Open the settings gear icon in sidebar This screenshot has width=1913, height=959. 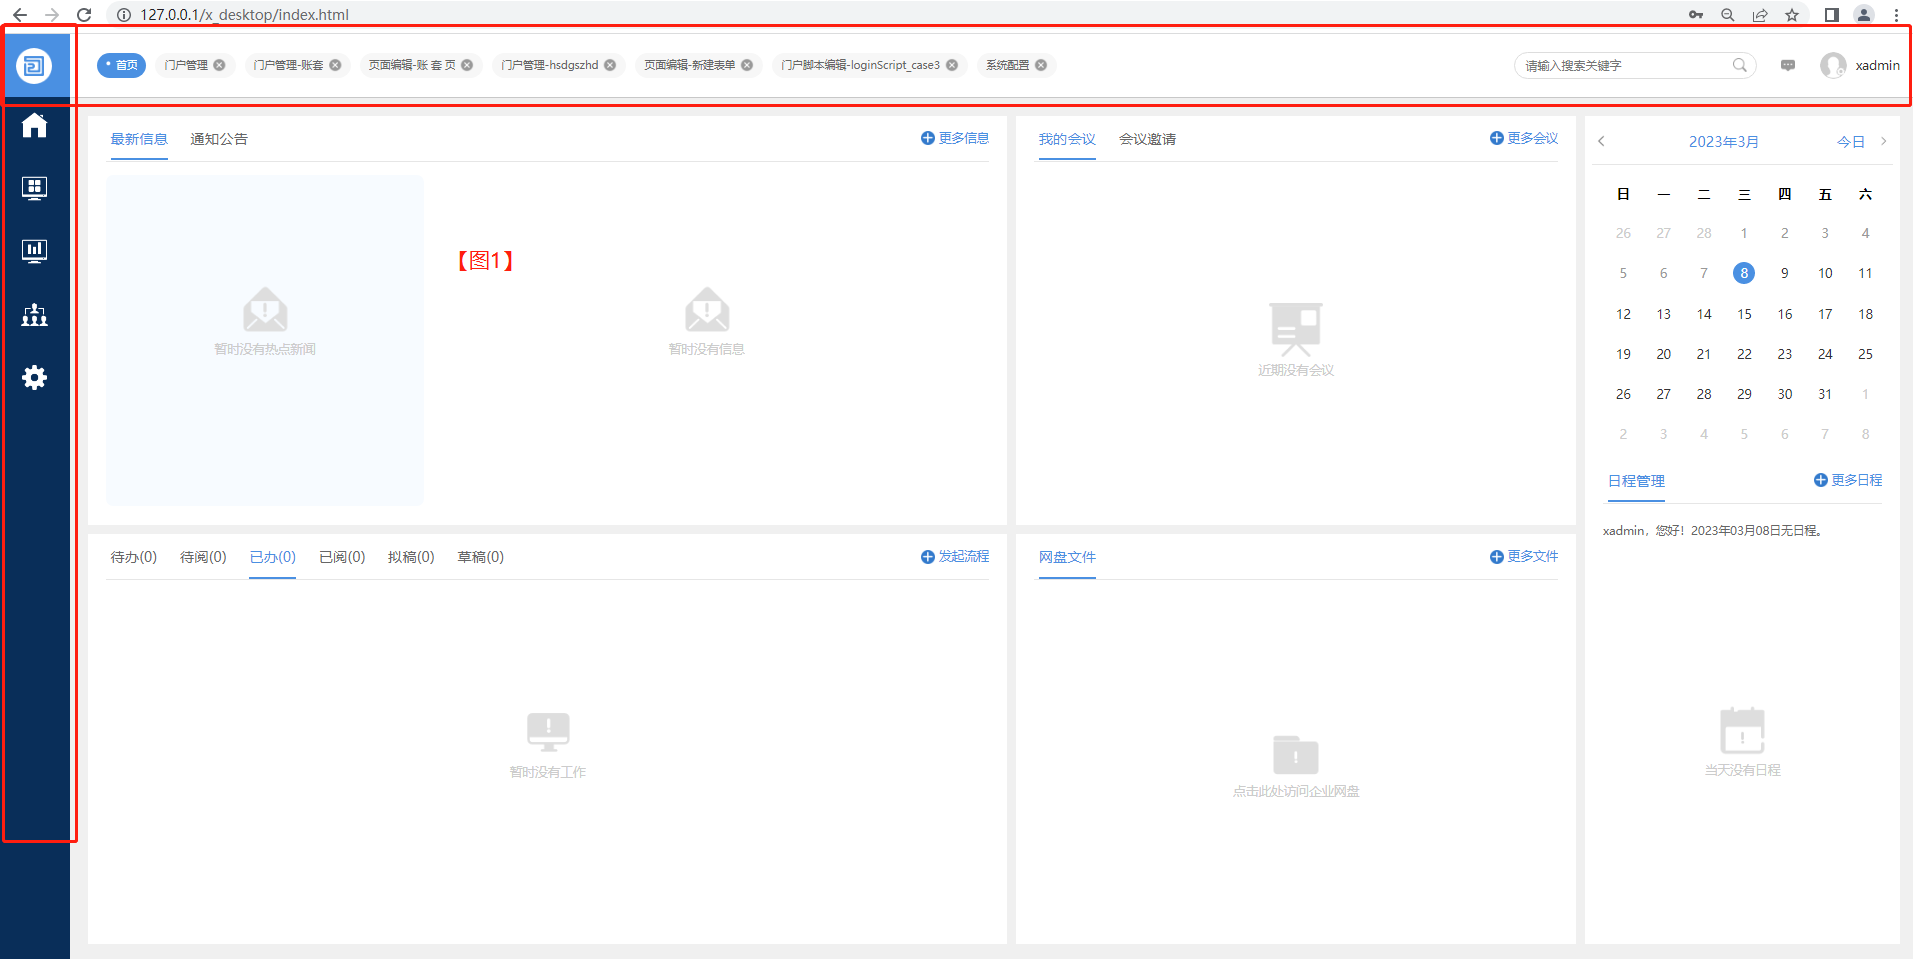pos(35,377)
